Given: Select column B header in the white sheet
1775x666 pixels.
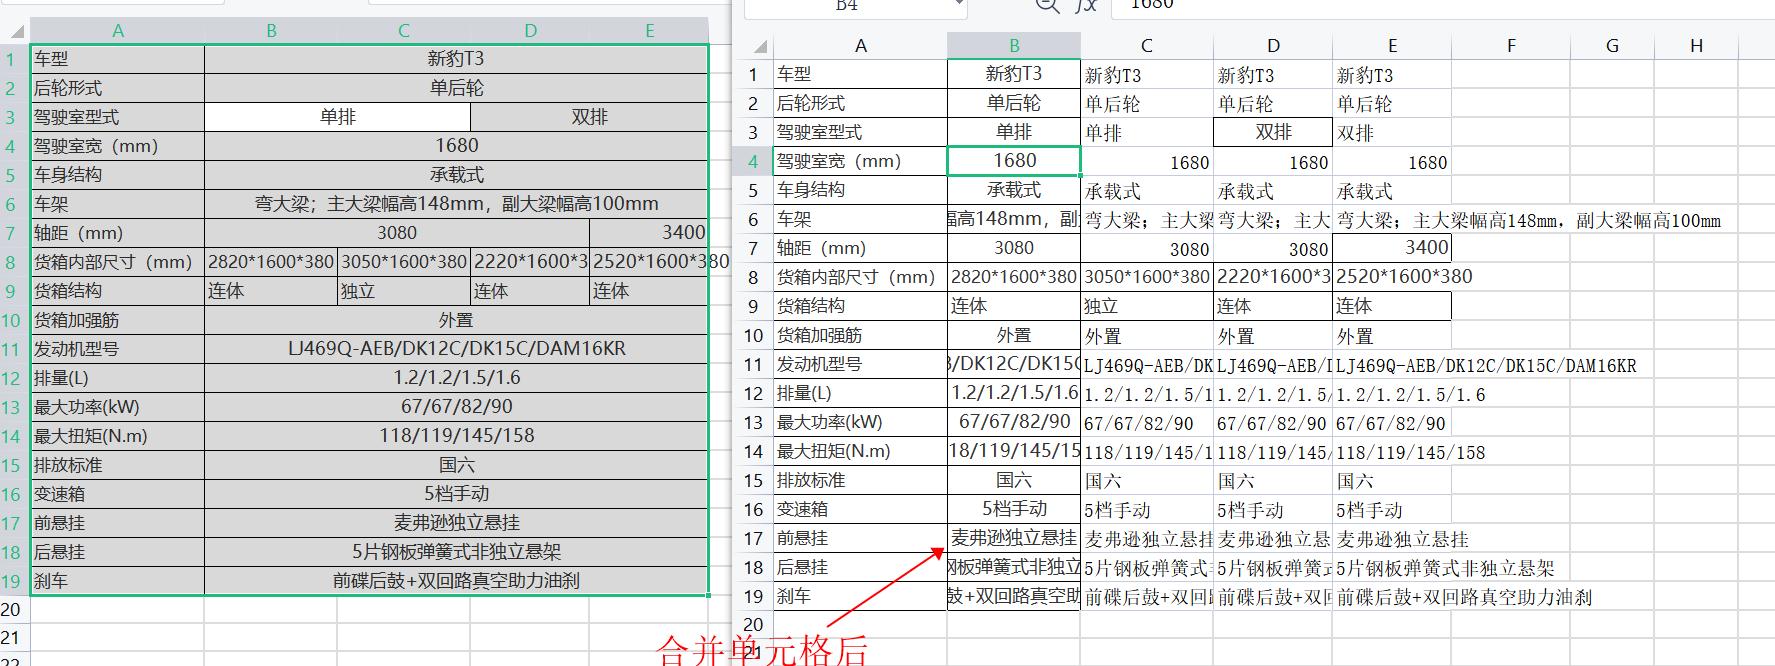Looking at the screenshot, I should click(x=1014, y=45).
